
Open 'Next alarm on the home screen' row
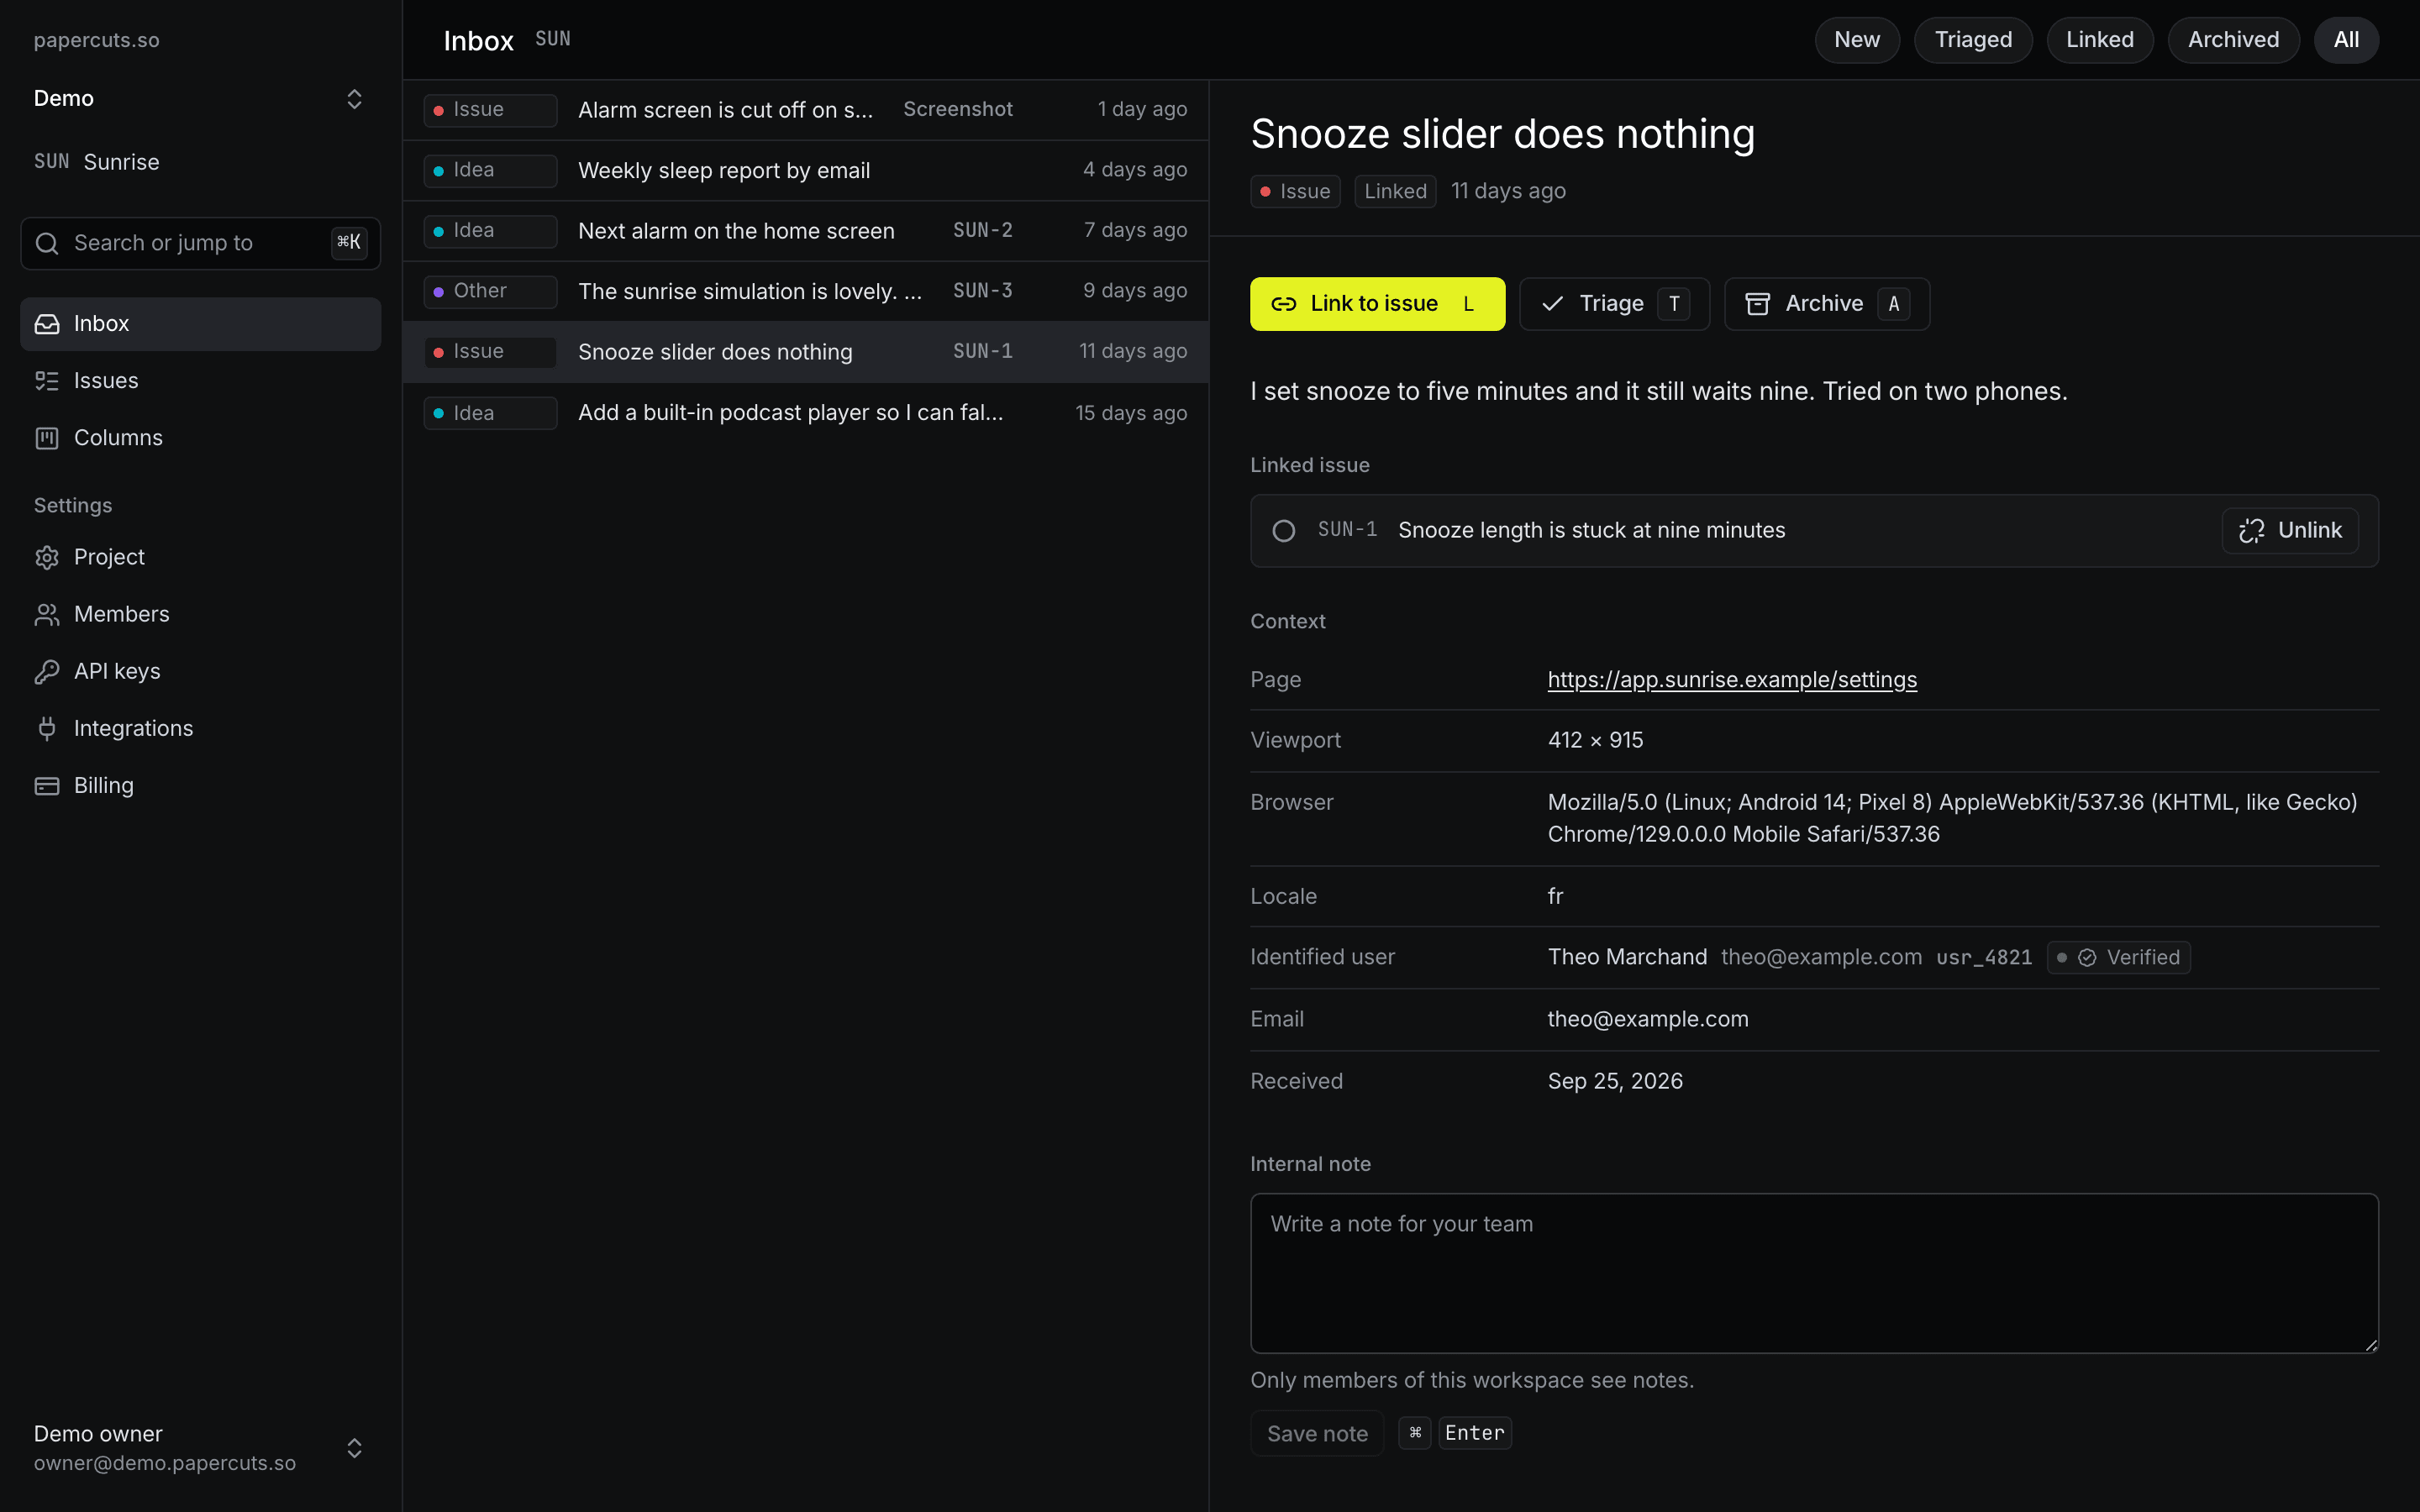click(x=806, y=231)
